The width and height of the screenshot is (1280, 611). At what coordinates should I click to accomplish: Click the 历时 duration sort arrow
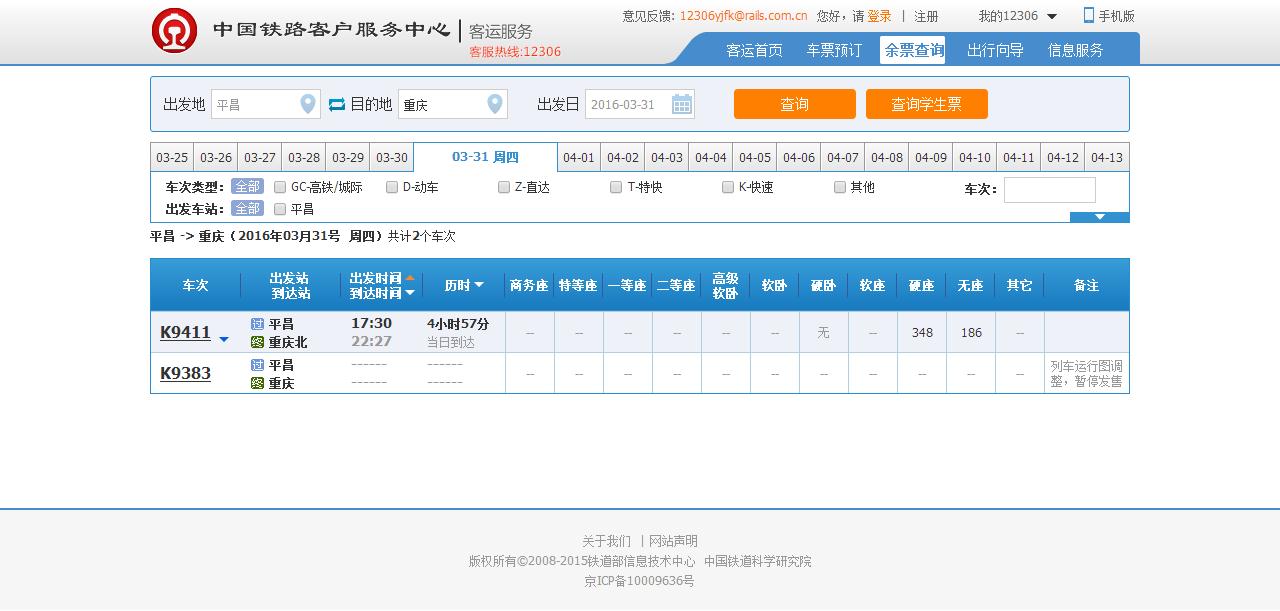pos(479,286)
